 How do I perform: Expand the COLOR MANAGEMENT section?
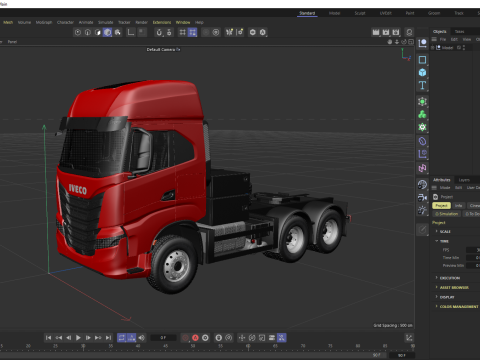coord(437,306)
